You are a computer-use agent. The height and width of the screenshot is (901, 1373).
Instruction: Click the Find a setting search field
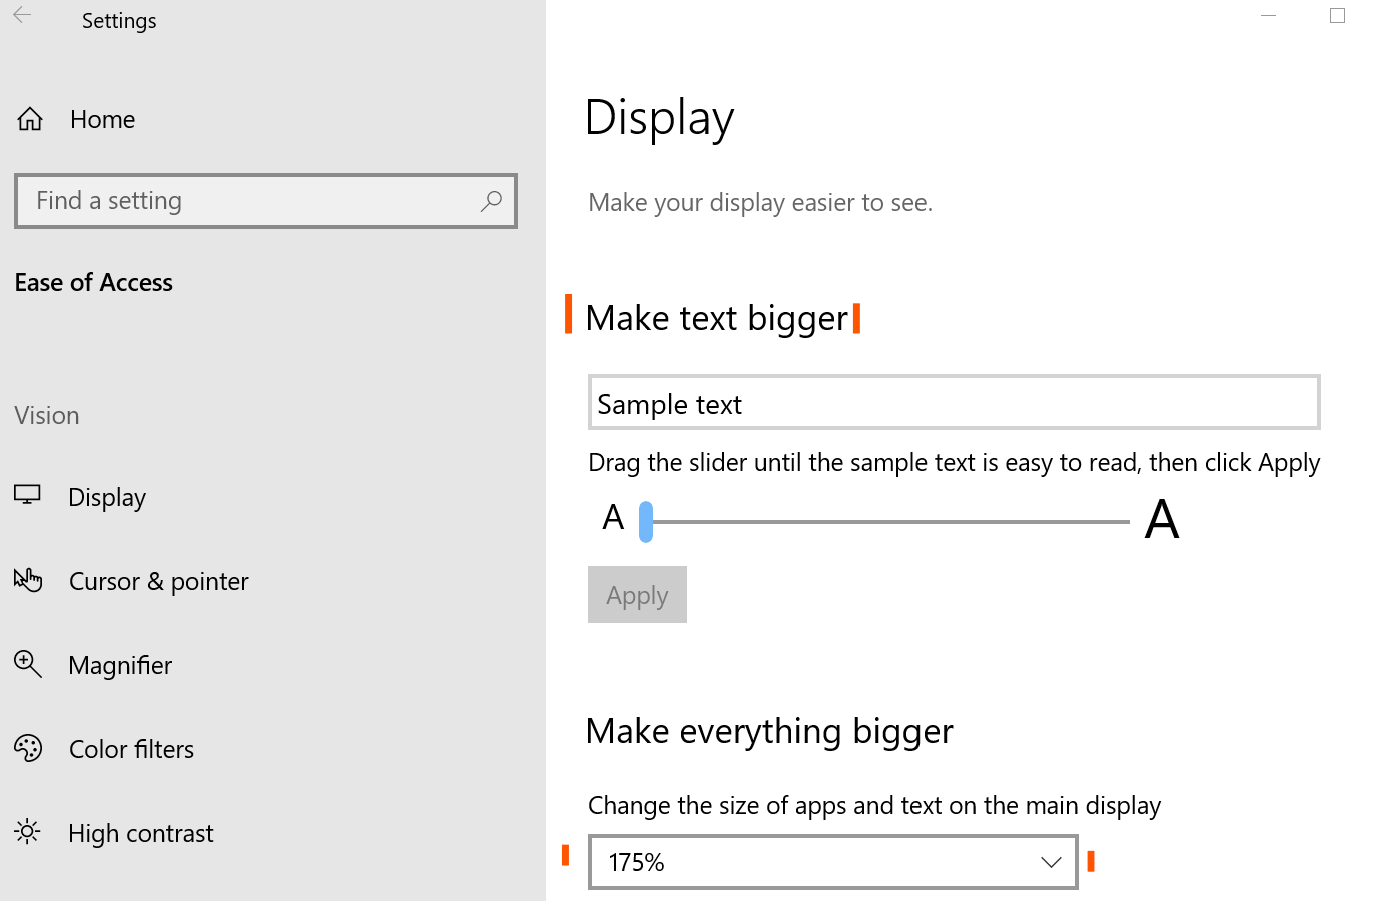click(x=265, y=200)
